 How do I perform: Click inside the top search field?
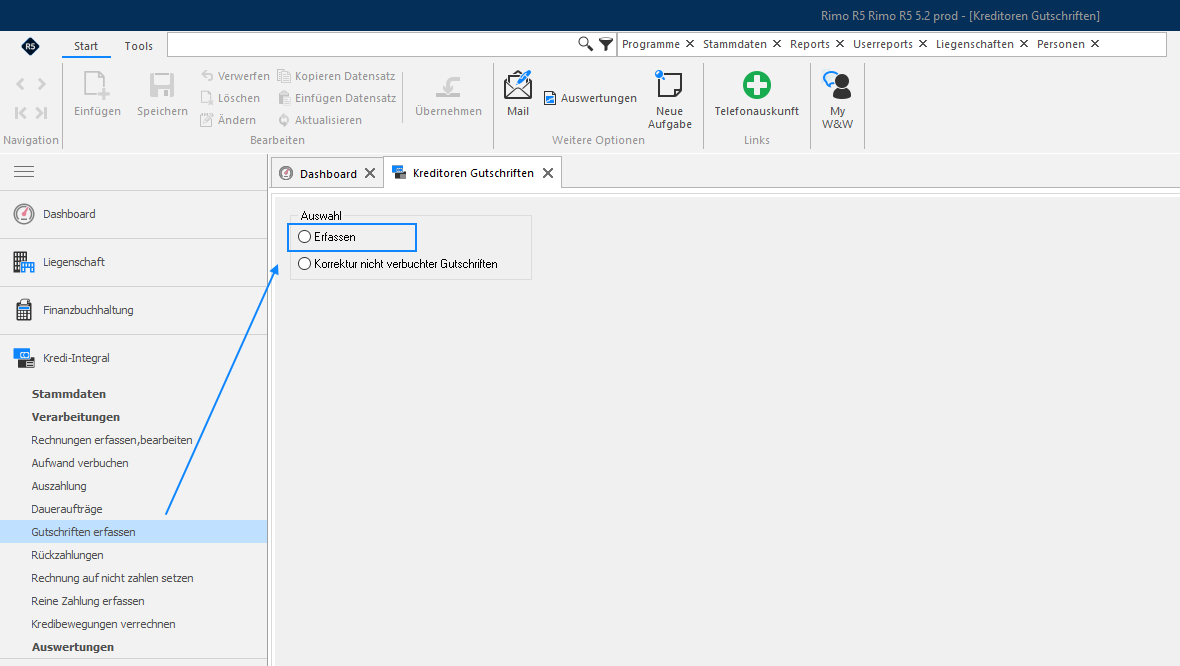pos(372,44)
